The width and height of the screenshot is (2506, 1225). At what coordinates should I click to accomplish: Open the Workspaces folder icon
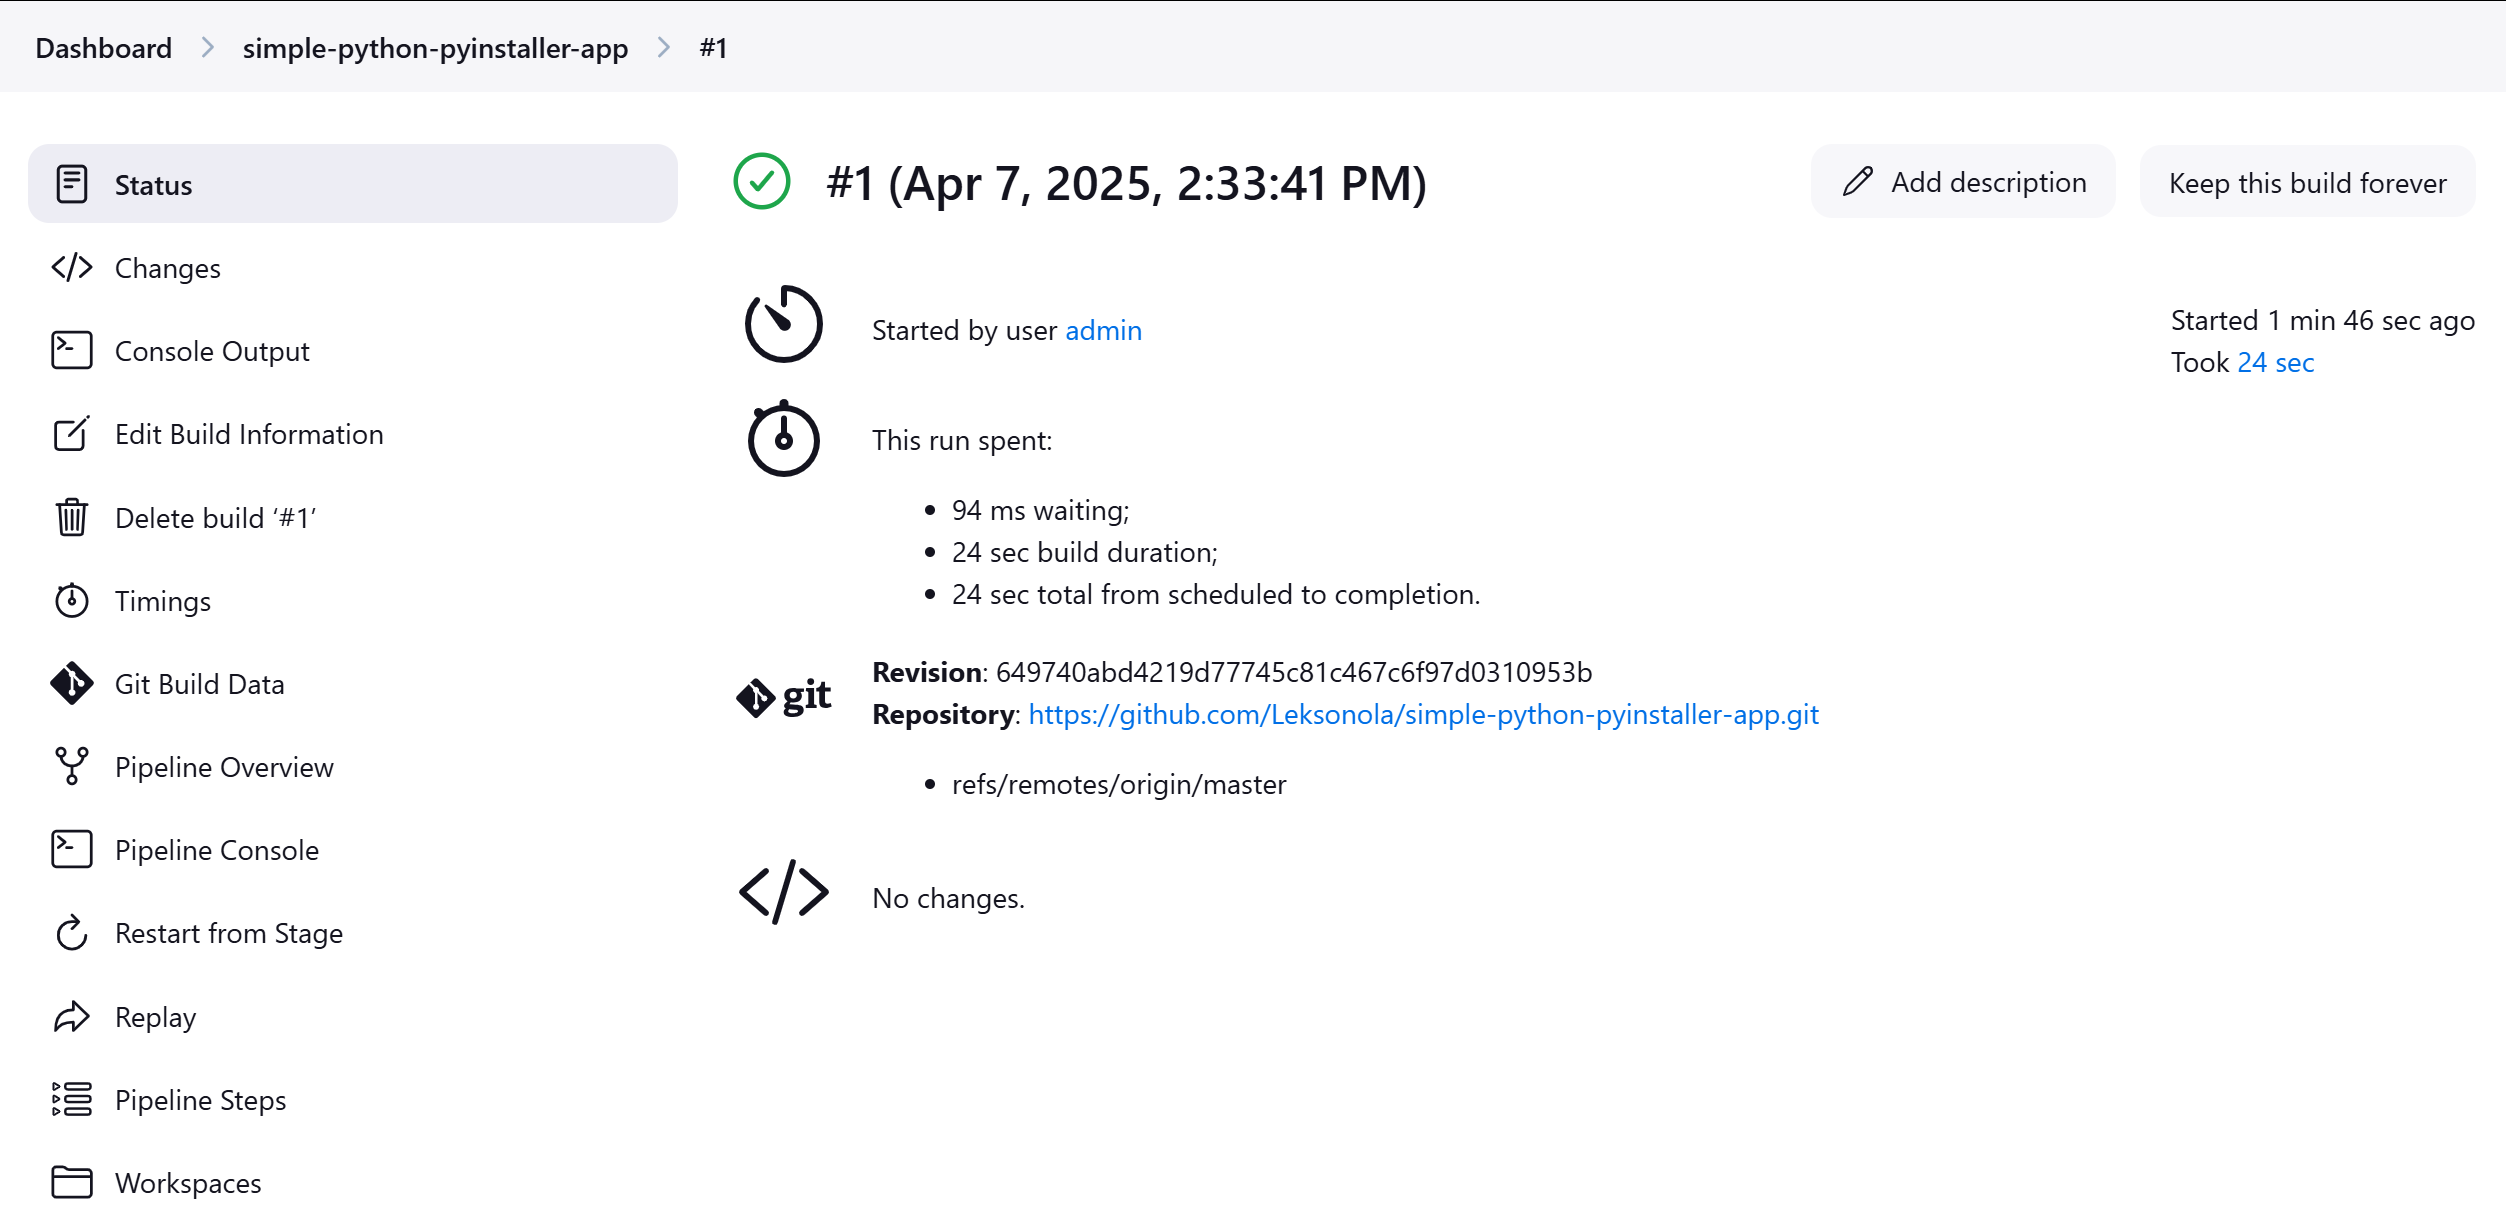coord(72,1182)
